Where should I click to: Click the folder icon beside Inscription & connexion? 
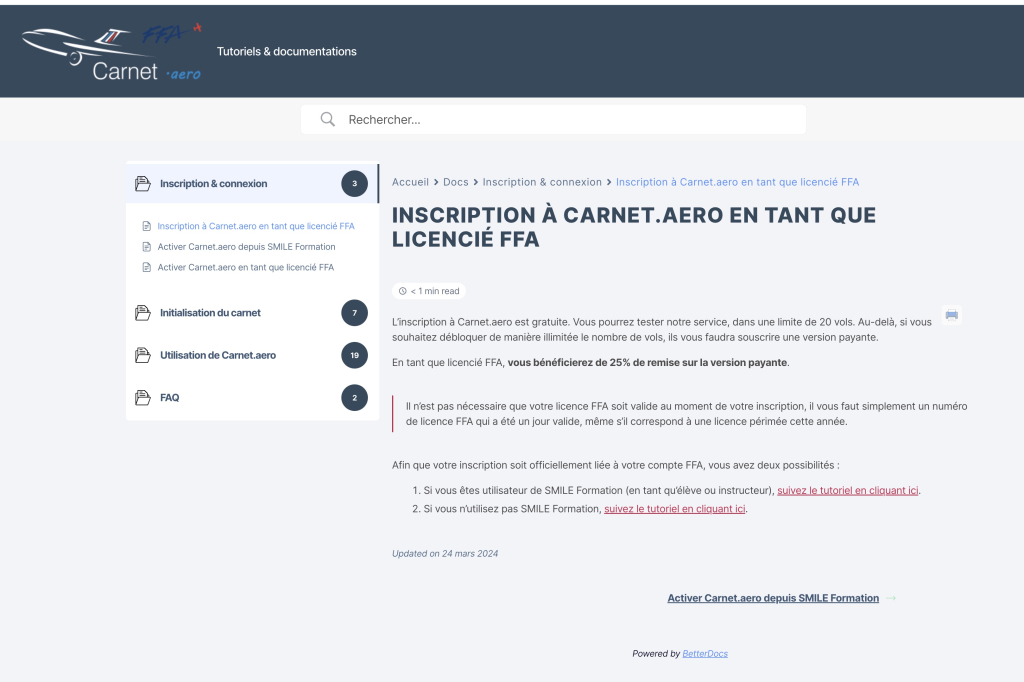coord(143,184)
